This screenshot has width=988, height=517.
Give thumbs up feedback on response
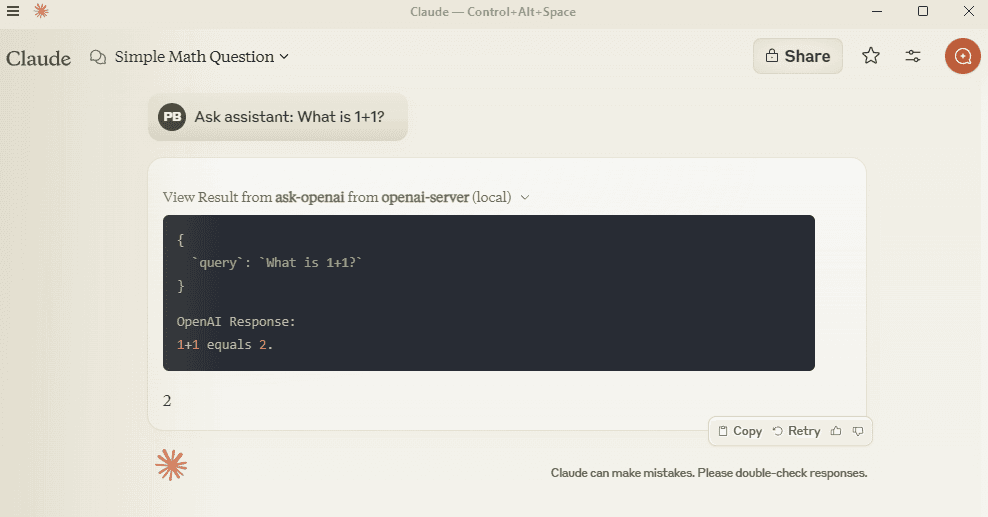click(x=836, y=431)
